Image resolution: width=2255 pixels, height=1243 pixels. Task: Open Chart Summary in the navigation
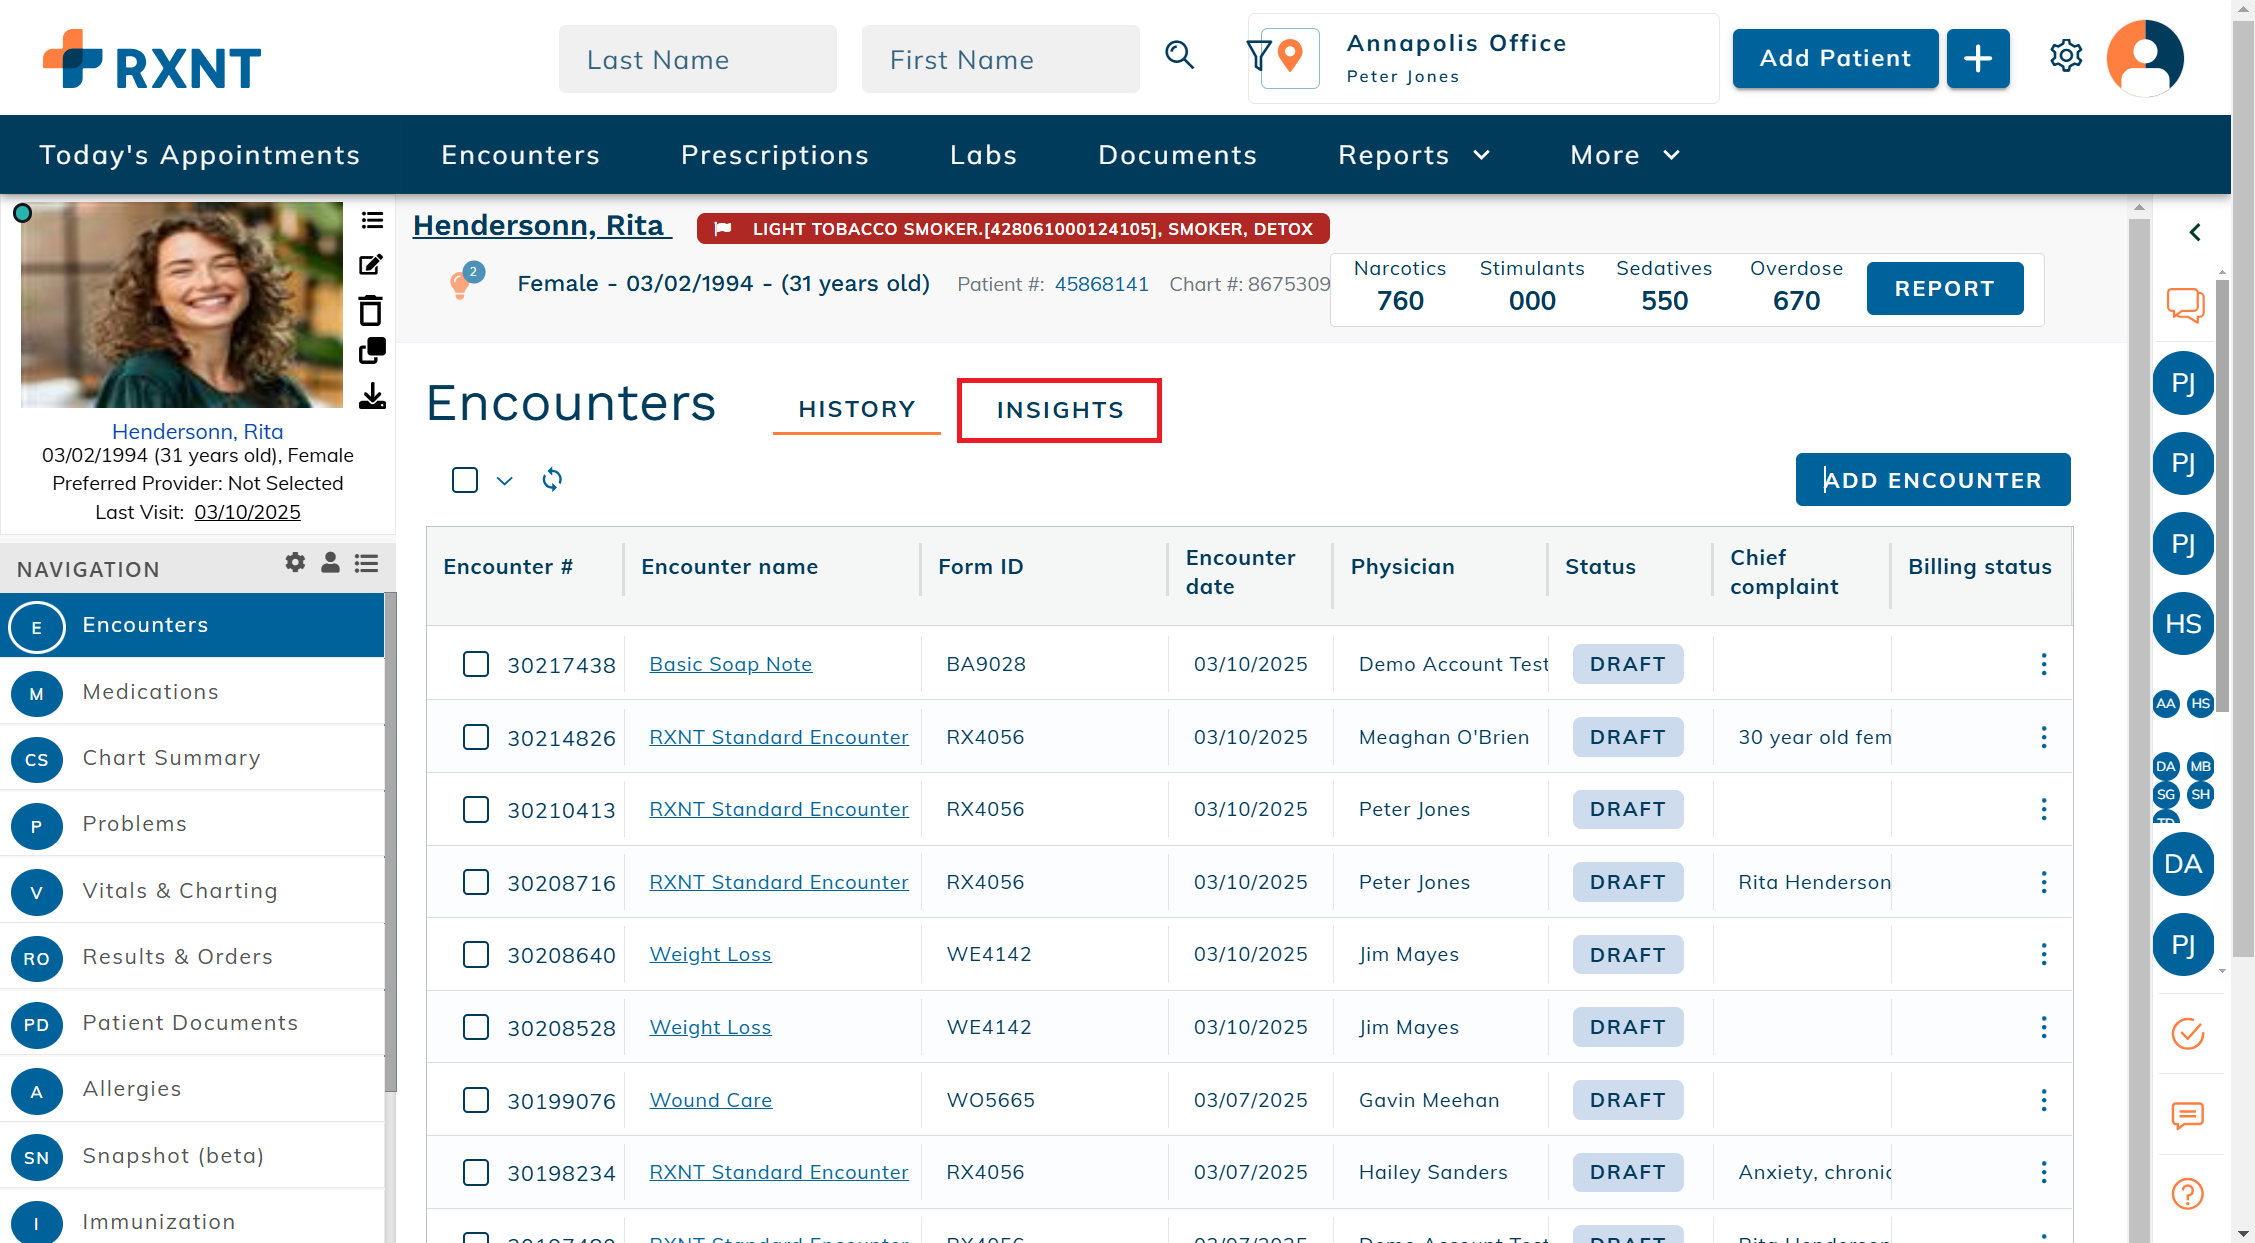[192, 758]
